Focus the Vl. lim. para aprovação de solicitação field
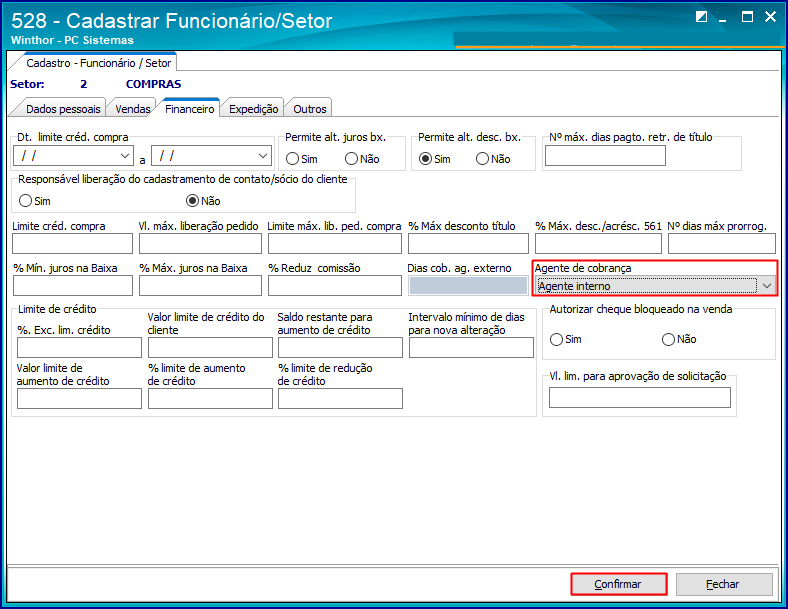This screenshot has width=788, height=609. coord(640,397)
